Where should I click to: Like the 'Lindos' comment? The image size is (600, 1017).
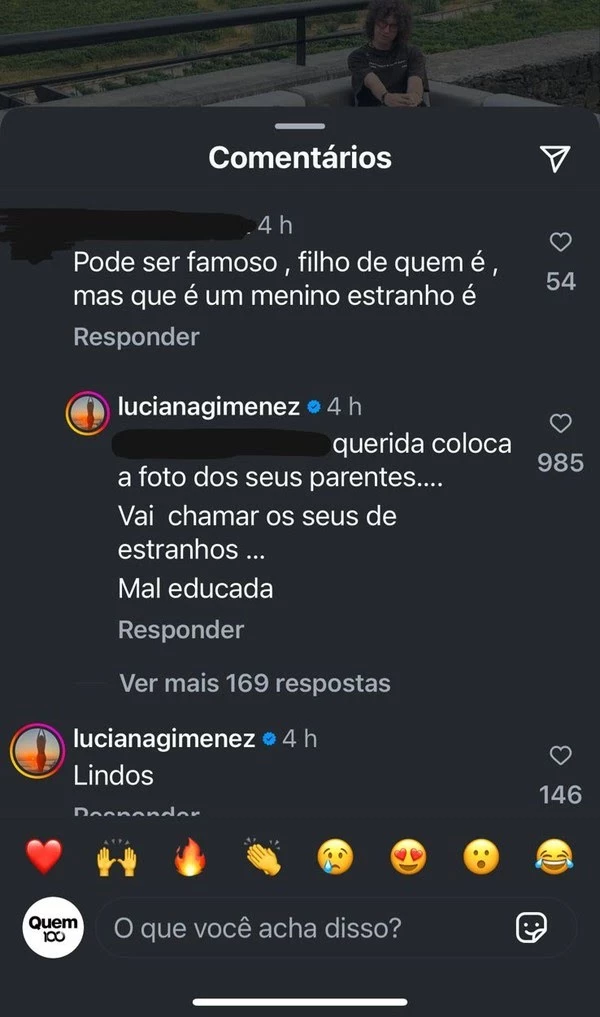coord(561,755)
